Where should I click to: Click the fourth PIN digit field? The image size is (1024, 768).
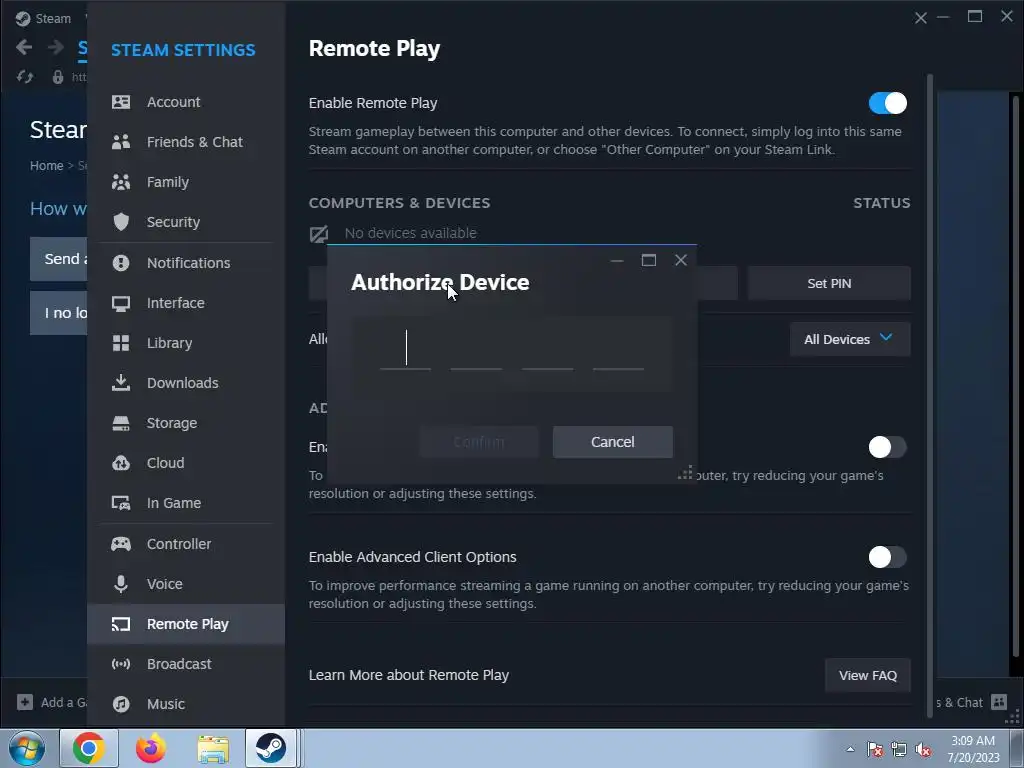(x=618, y=349)
